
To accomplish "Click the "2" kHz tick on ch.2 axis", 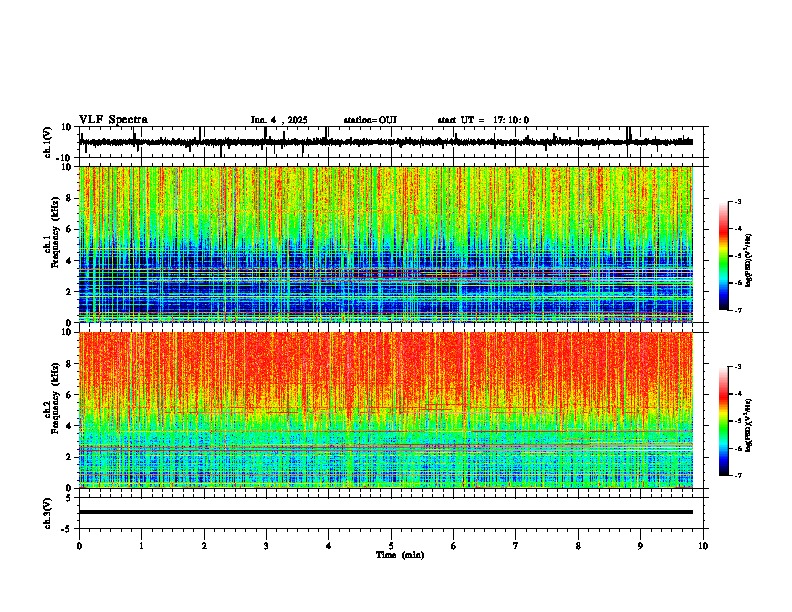I will coord(69,457).
